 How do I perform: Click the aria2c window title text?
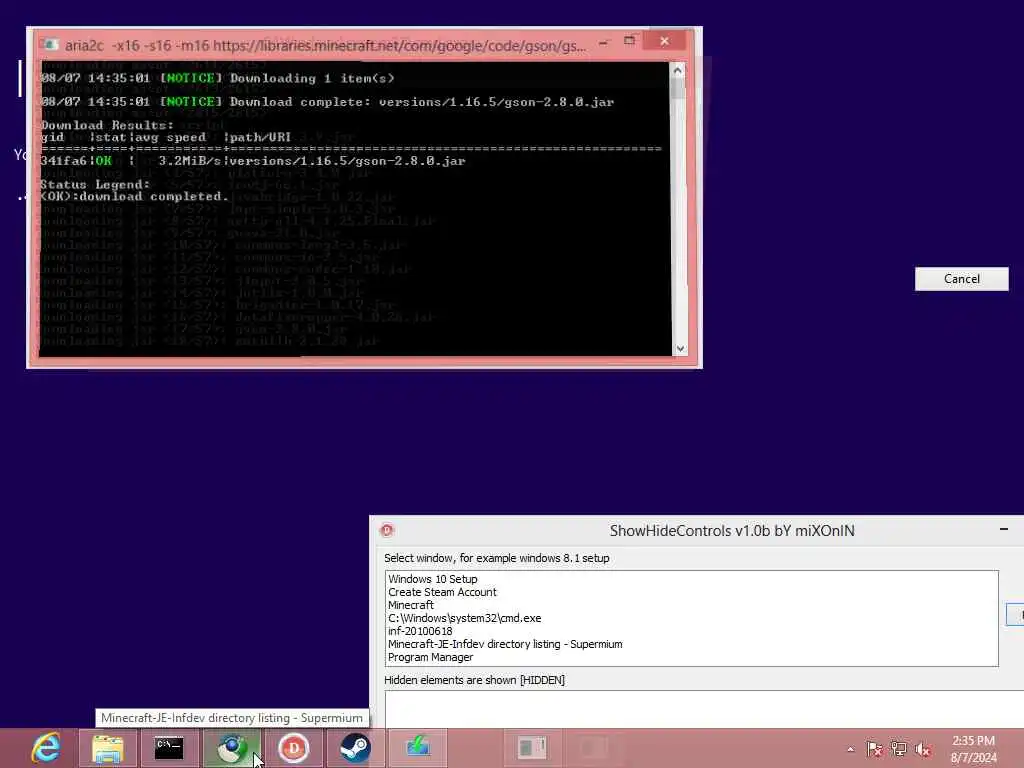(325, 45)
